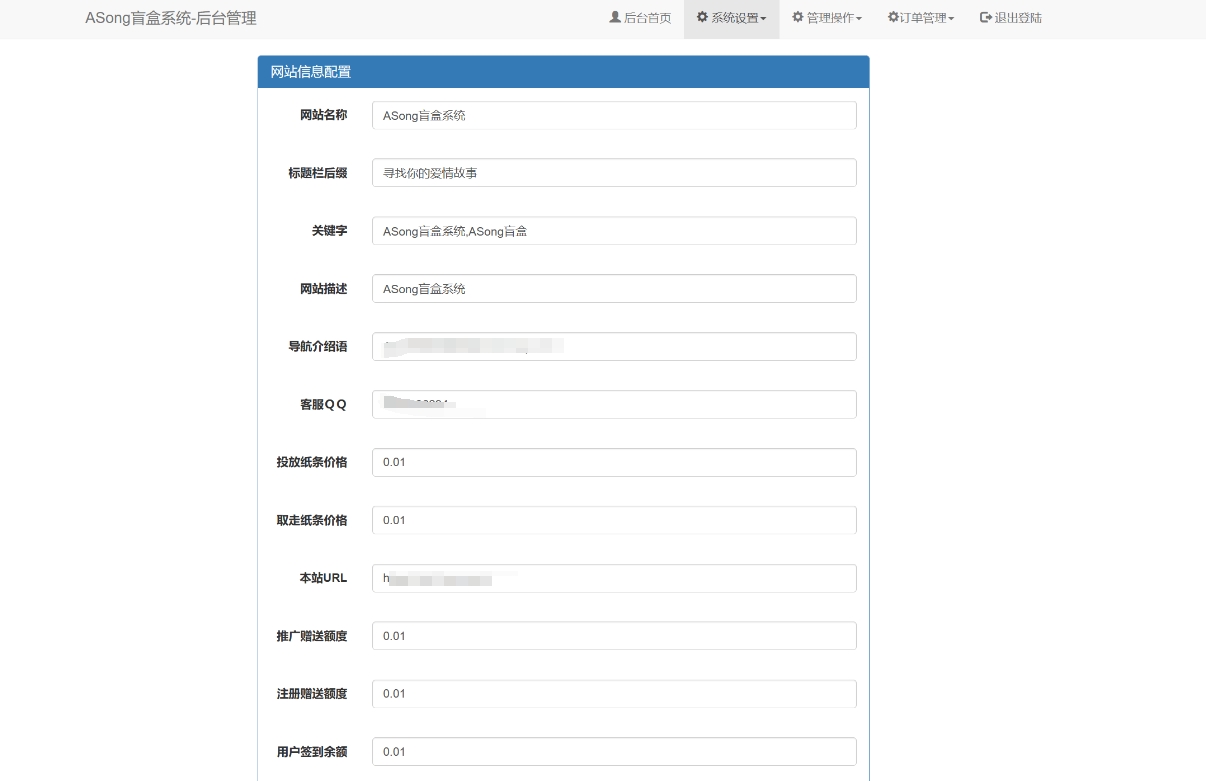Select the 网站描述 text field
The width and height of the screenshot is (1206, 781).
point(614,289)
